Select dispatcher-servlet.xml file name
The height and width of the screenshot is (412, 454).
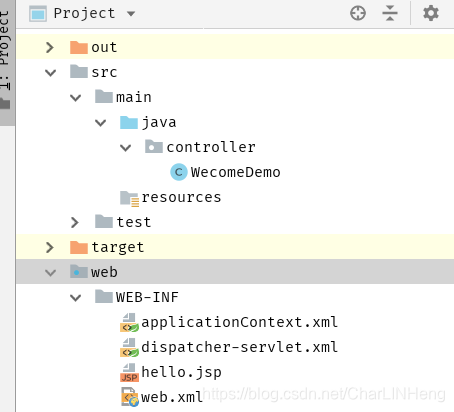pyautogui.click(x=239, y=347)
